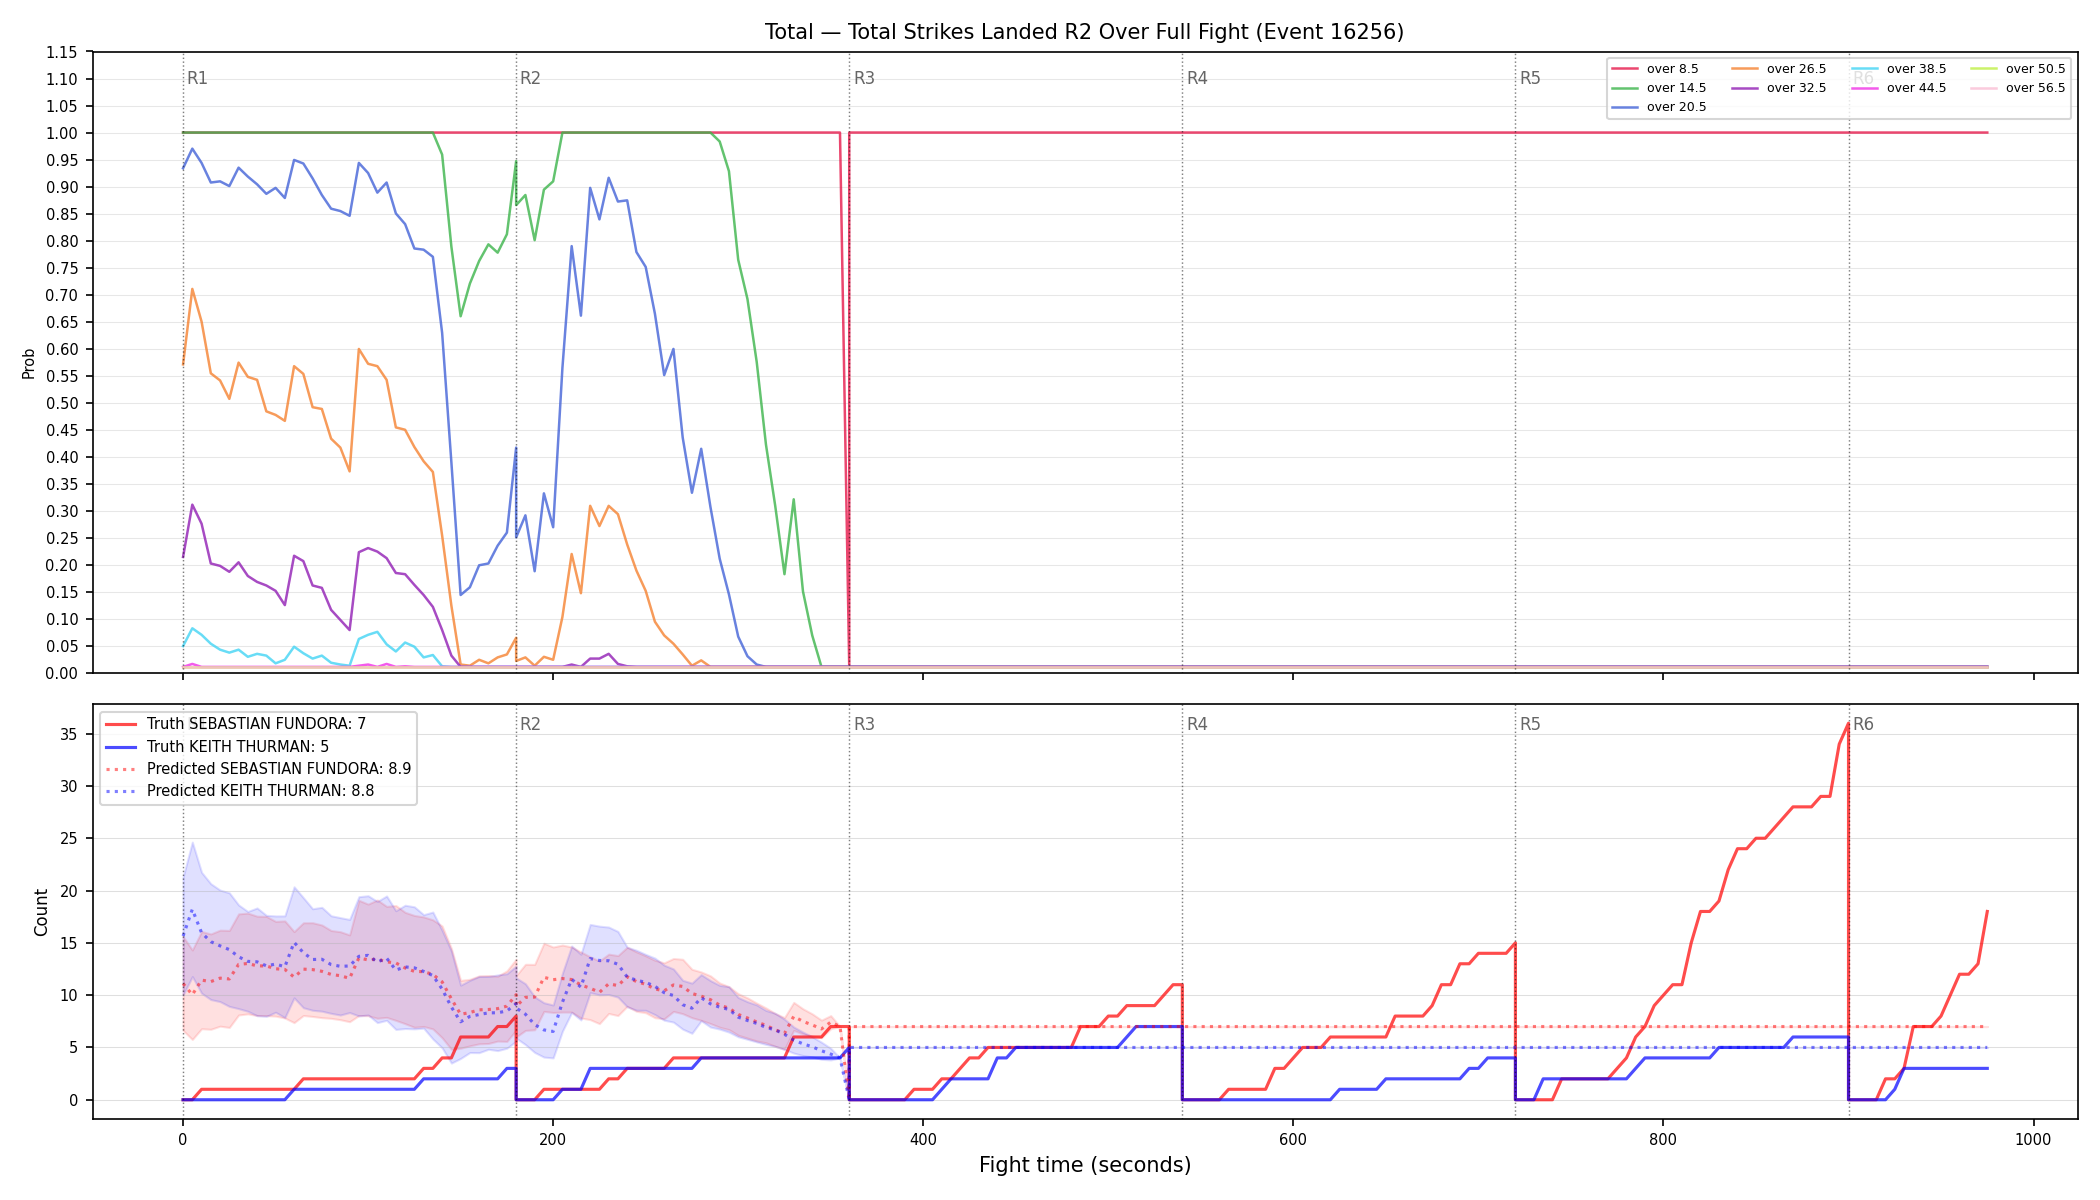The height and width of the screenshot is (1200, 2100).
Task: Click the R1 round marker in top chart
Action: click(197, 78)
